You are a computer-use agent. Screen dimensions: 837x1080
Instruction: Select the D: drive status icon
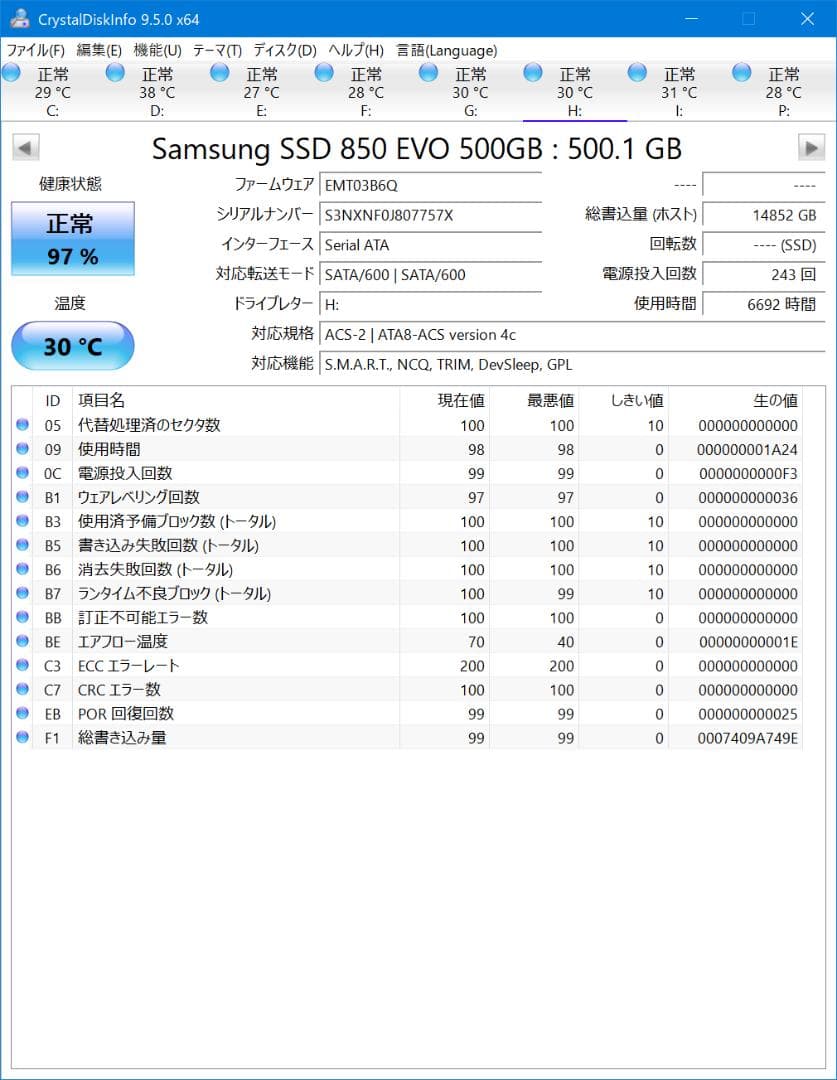tap(115, 72)
